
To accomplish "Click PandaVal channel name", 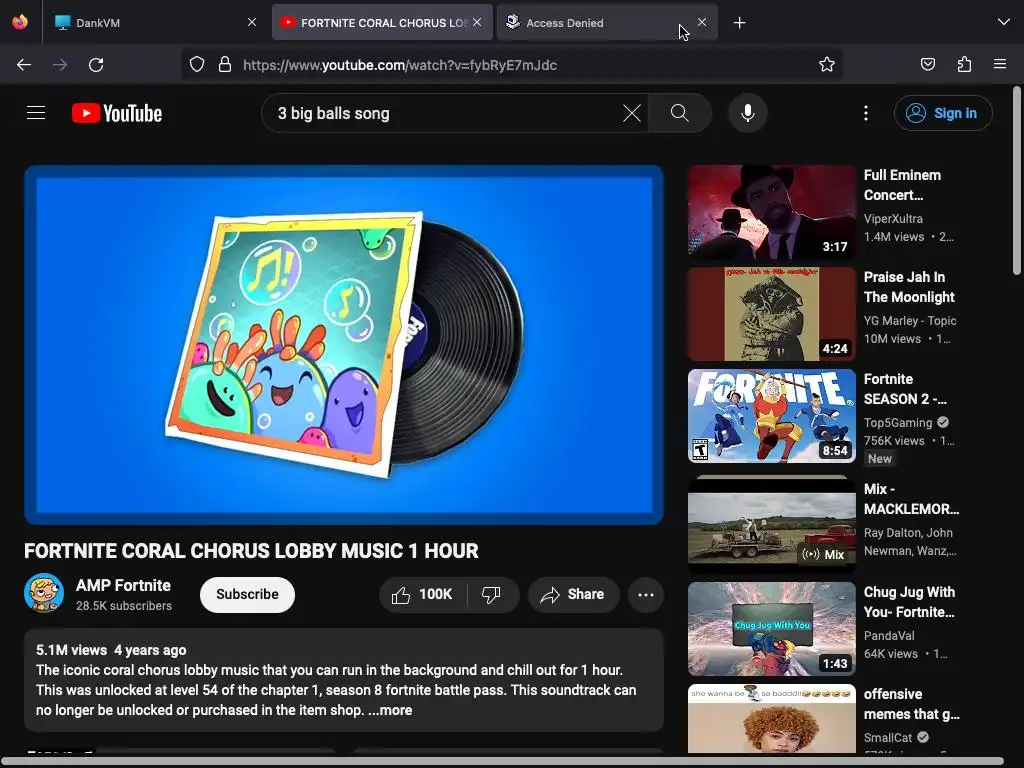I will point(889,635).
